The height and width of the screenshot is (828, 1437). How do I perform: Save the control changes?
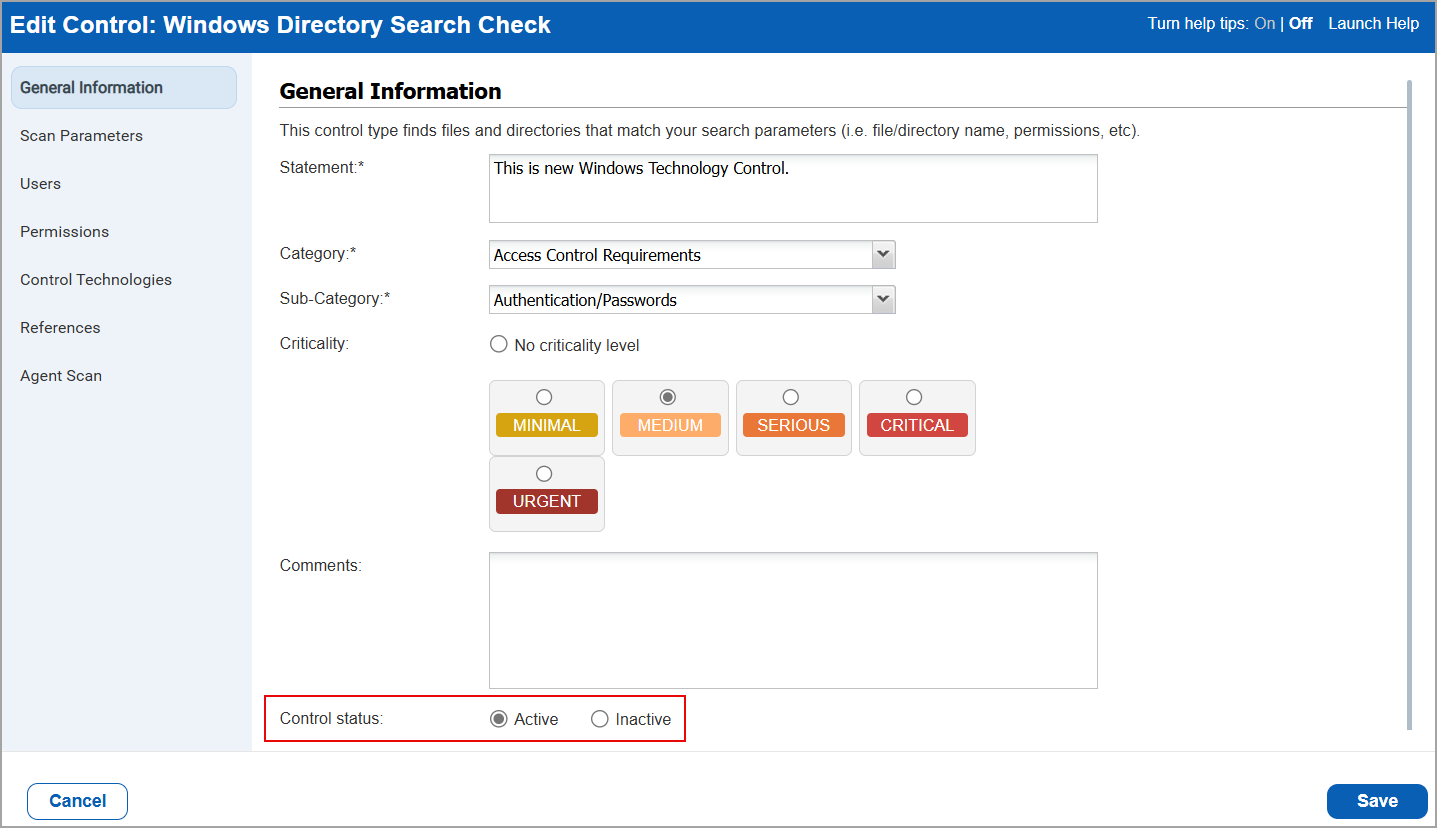(x=1377, y=801)
